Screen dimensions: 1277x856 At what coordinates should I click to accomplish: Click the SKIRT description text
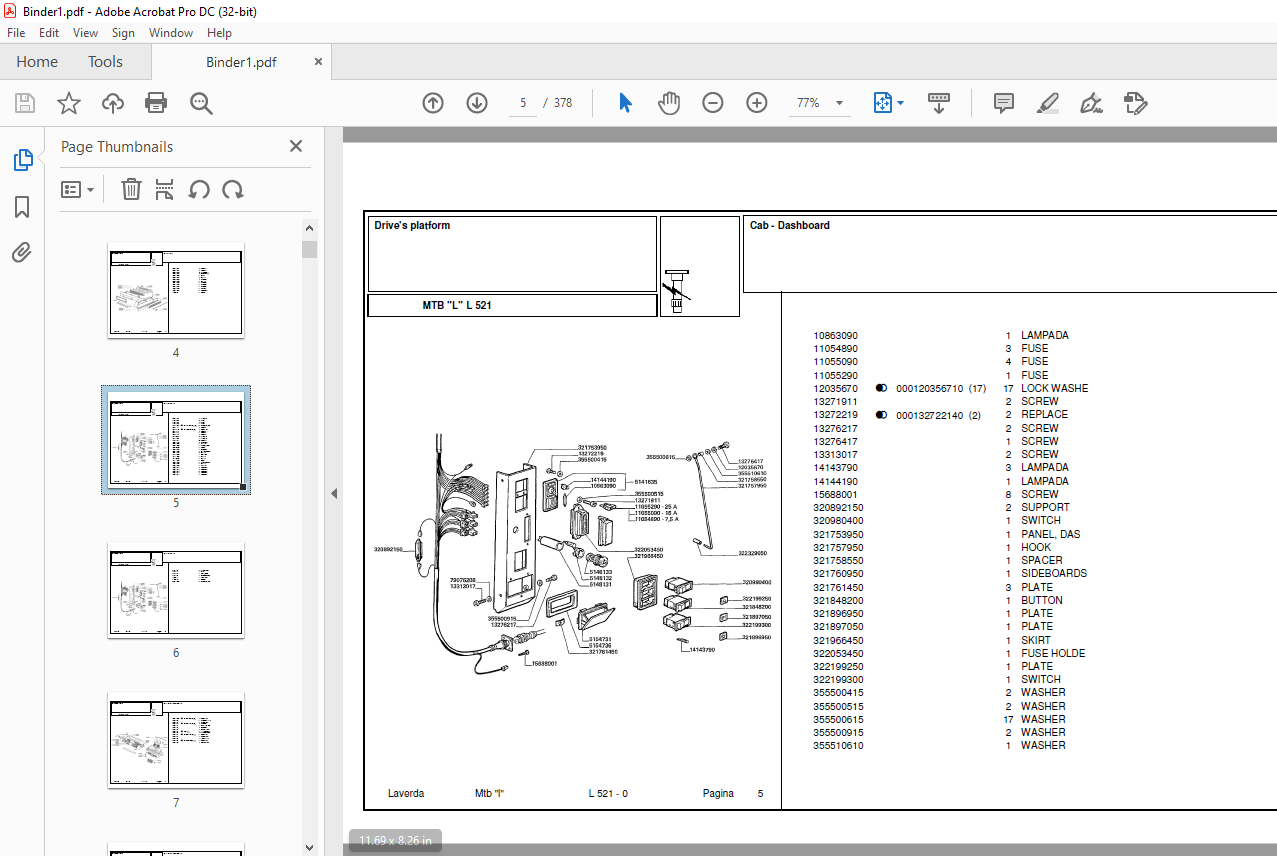tap(1036, 640)
